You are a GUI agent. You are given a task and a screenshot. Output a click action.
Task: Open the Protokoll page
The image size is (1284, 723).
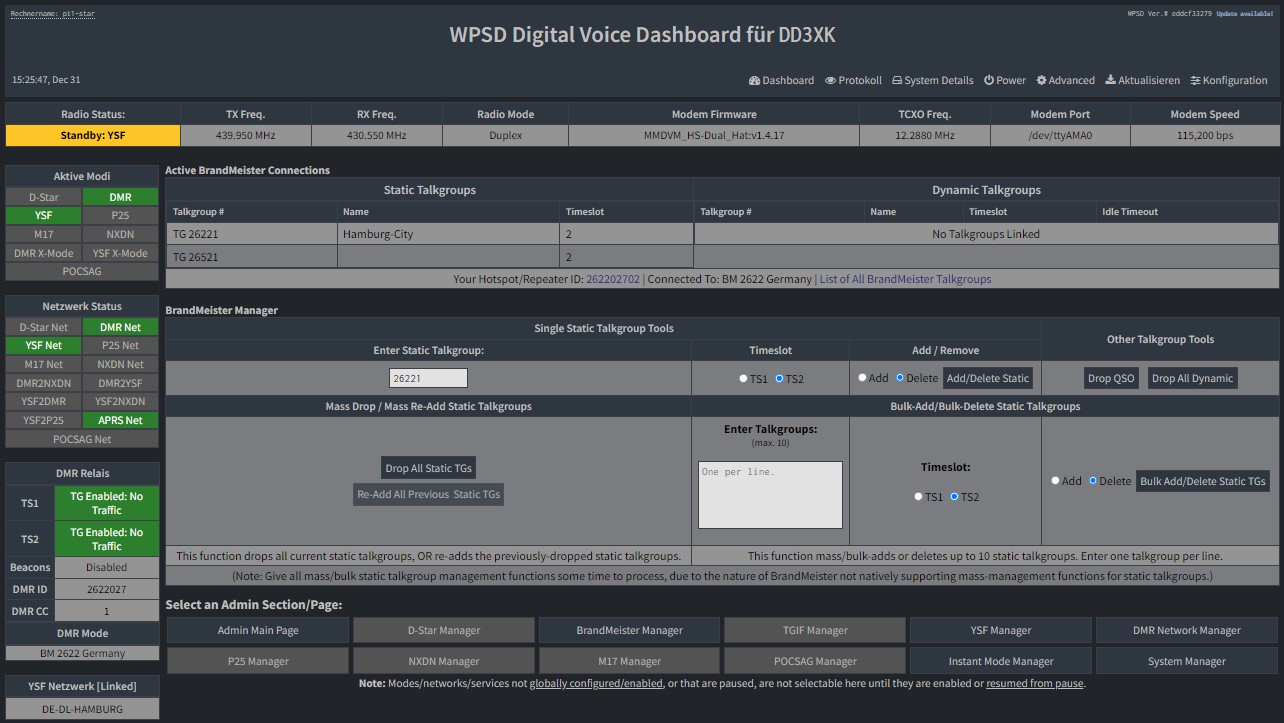(853, 80)
